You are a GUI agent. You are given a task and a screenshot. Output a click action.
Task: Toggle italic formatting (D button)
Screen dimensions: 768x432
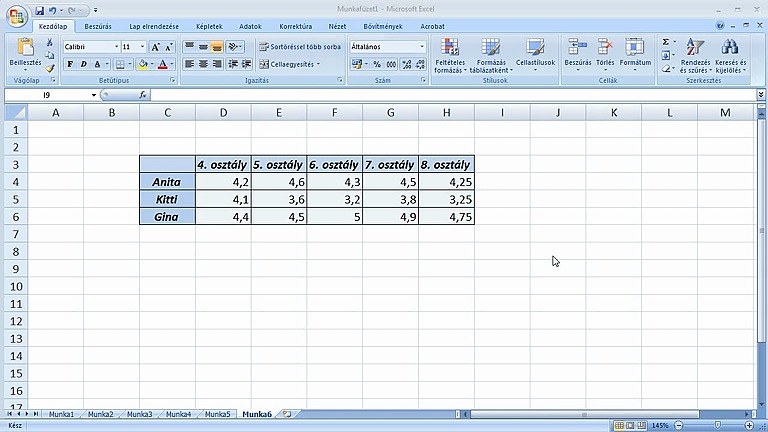pos(84,64)
